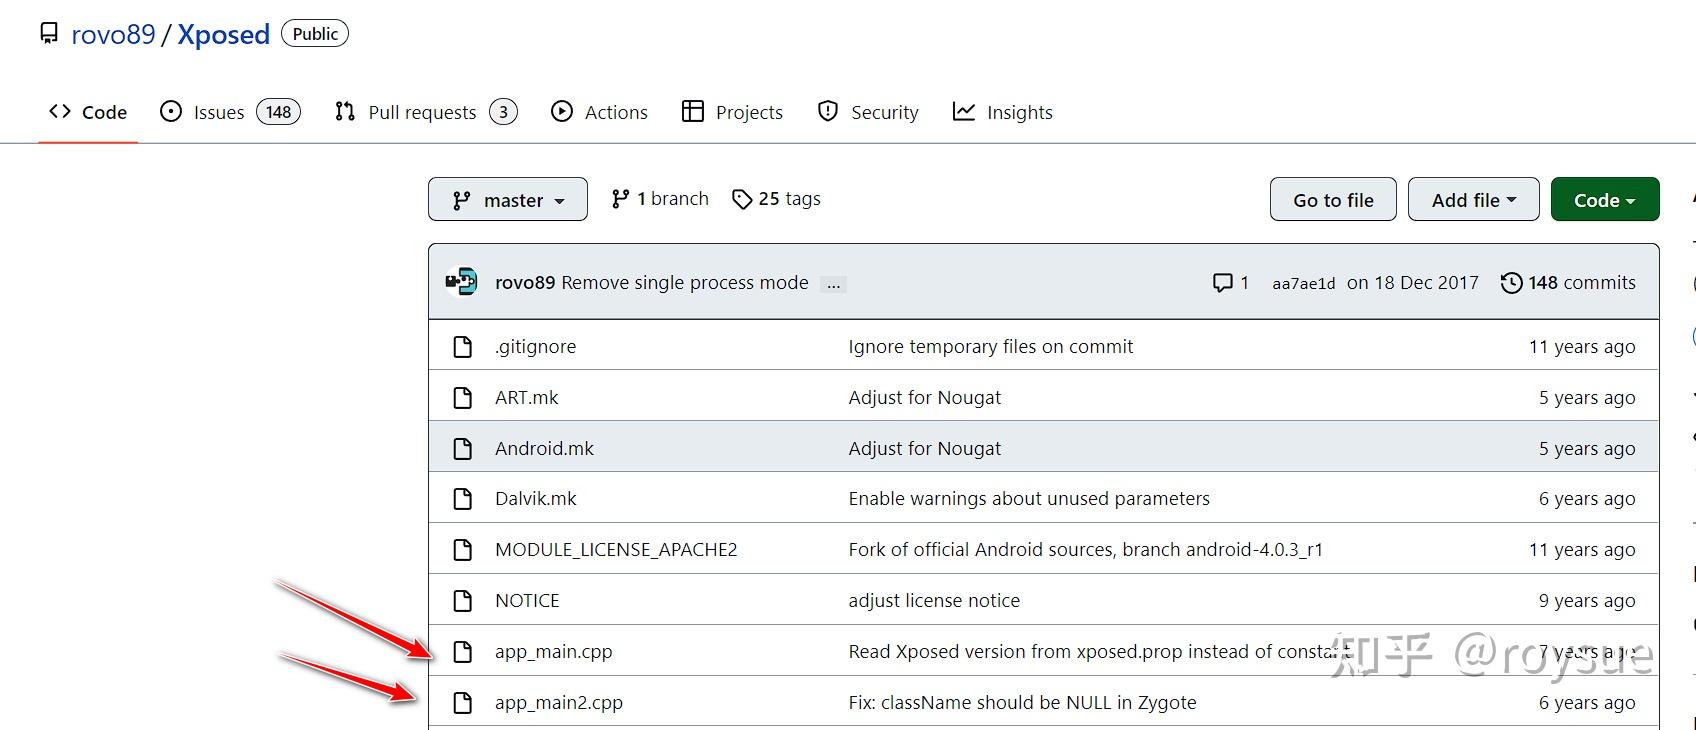1696x730 pixels.
Task: Expand the commit message ellipsis
Action: pyautogui.click(x=833, y=284)
